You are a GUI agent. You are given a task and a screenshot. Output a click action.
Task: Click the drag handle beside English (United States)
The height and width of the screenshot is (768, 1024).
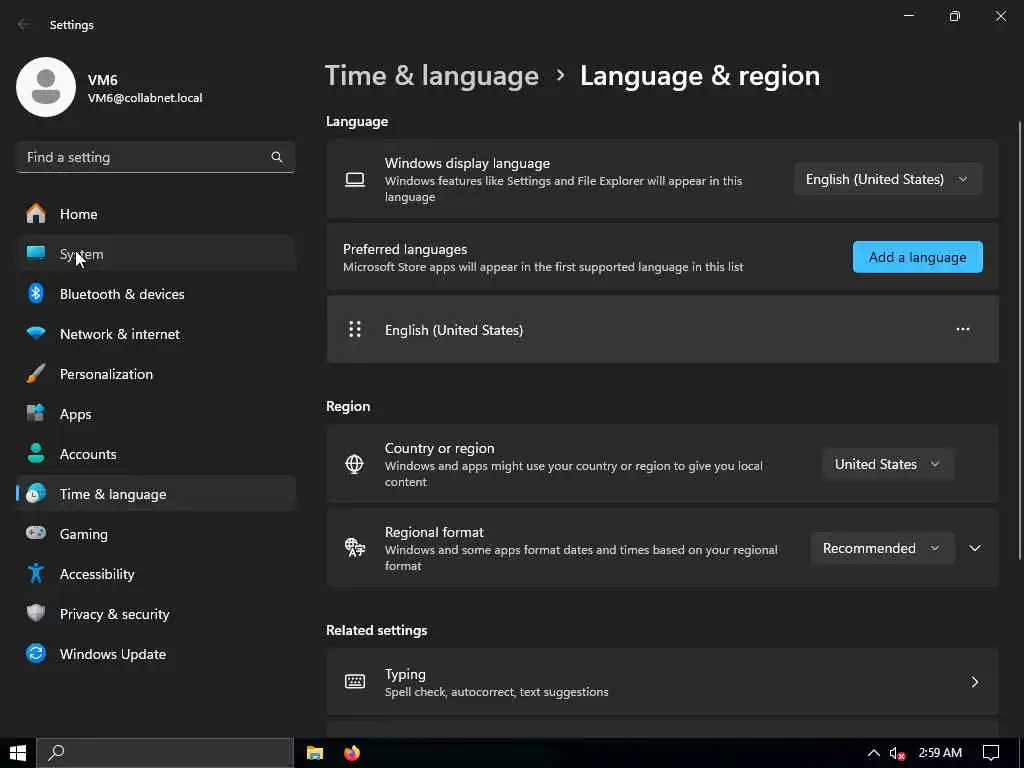(x=355, y=329)
